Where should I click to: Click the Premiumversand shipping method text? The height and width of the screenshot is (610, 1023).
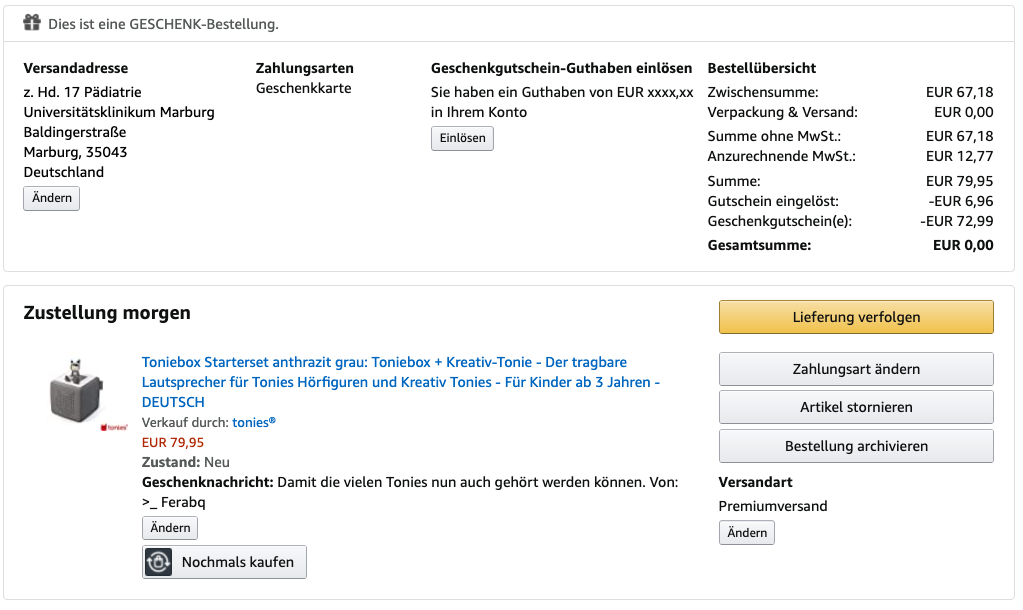[x=772, y=506]
